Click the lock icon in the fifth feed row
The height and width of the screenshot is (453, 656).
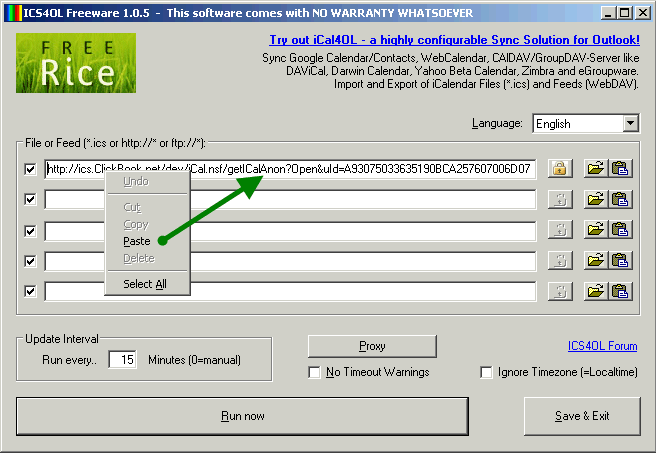[560, 291]
